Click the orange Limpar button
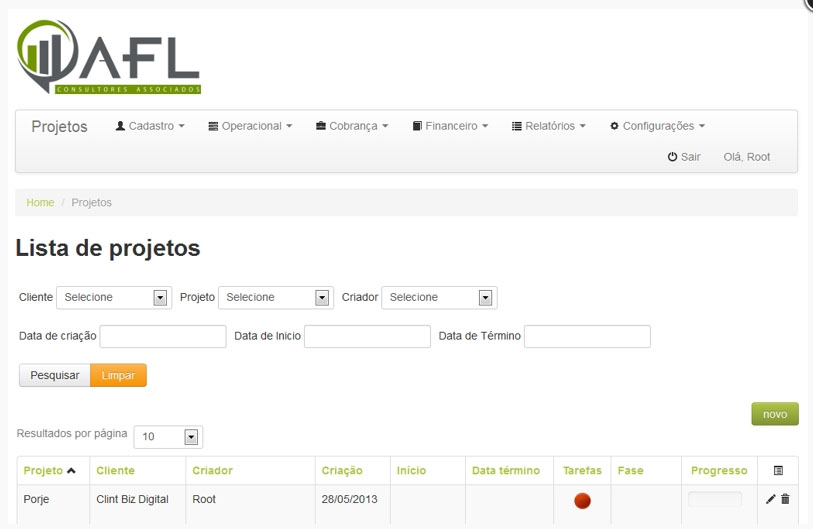Screen dimensions: 813x529 click(x=118, y=375)
